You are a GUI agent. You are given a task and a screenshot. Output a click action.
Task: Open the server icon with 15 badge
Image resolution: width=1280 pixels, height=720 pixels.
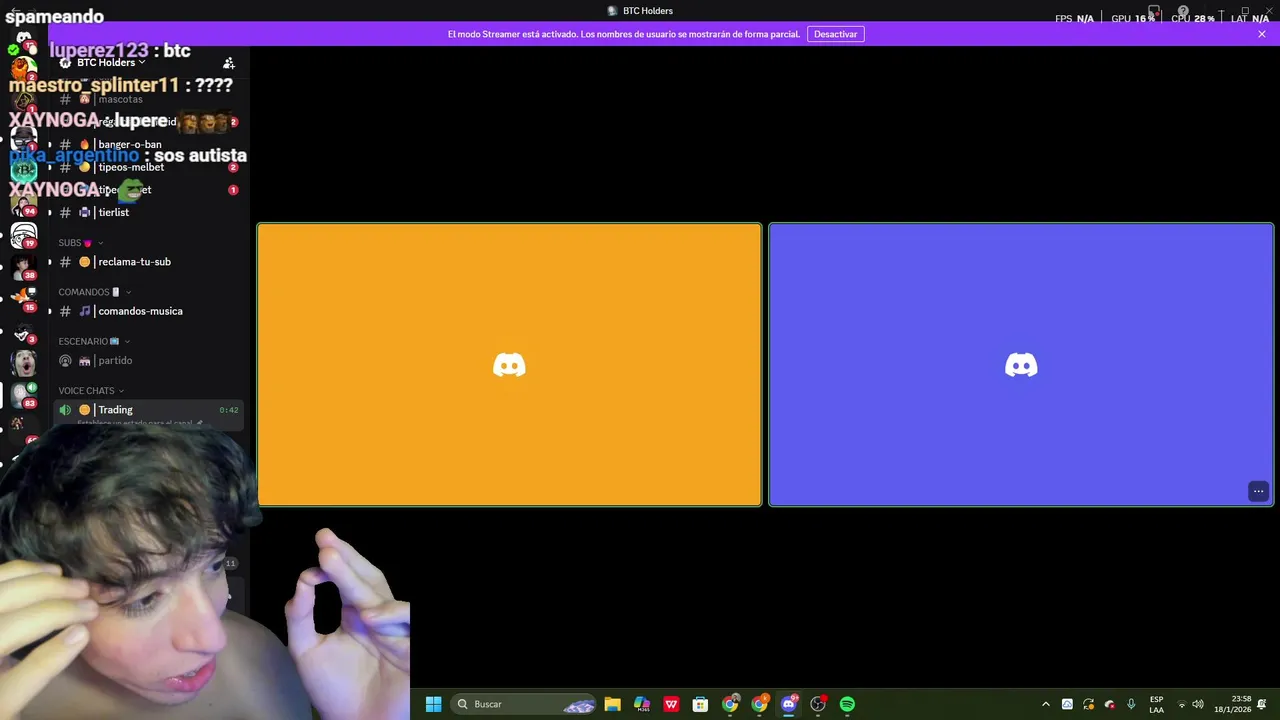point(24,299)
